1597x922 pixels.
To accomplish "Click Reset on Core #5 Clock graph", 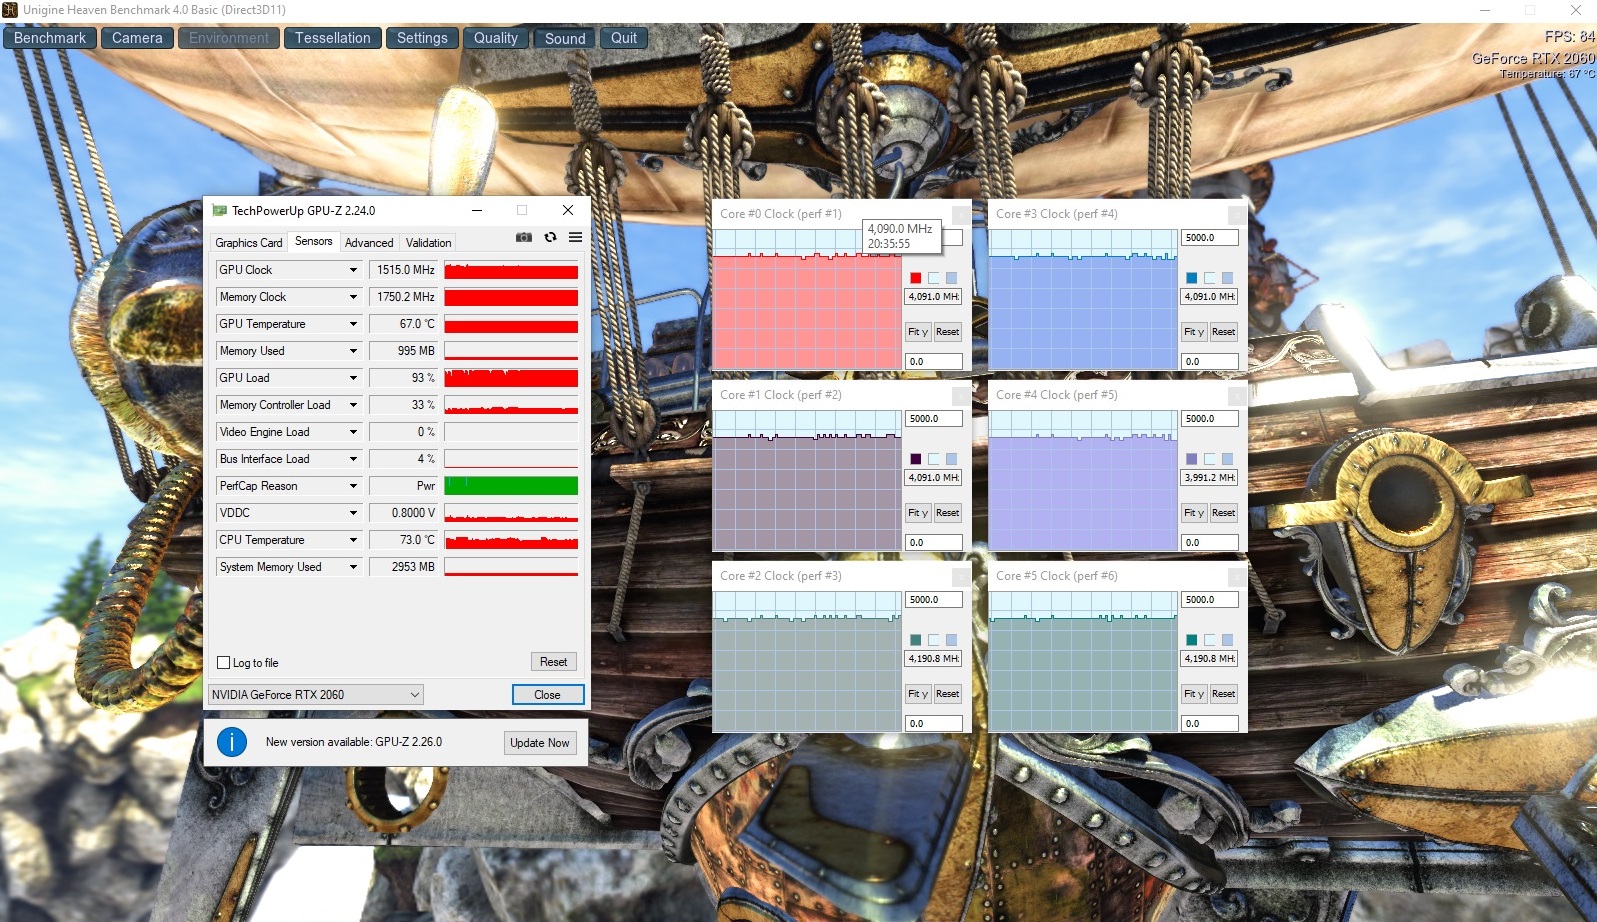I will click(x=1224, y=694).
